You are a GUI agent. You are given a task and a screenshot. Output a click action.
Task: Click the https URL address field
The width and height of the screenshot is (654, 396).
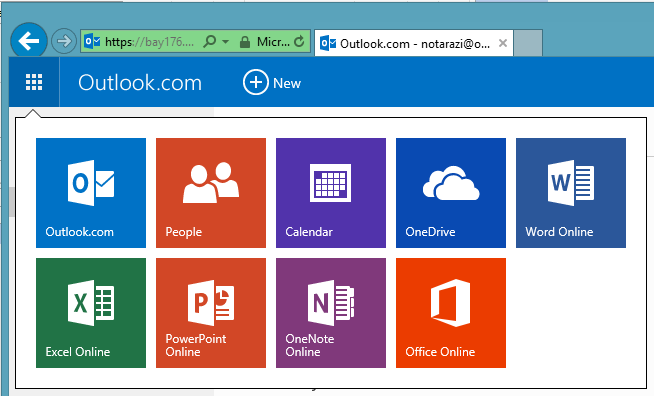coord(149,41)
